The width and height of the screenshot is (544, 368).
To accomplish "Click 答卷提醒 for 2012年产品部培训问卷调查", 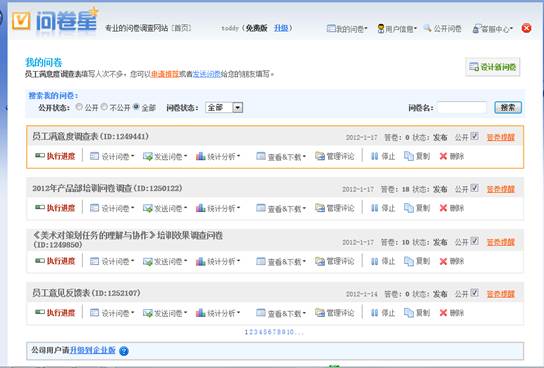I will (501, 189).
